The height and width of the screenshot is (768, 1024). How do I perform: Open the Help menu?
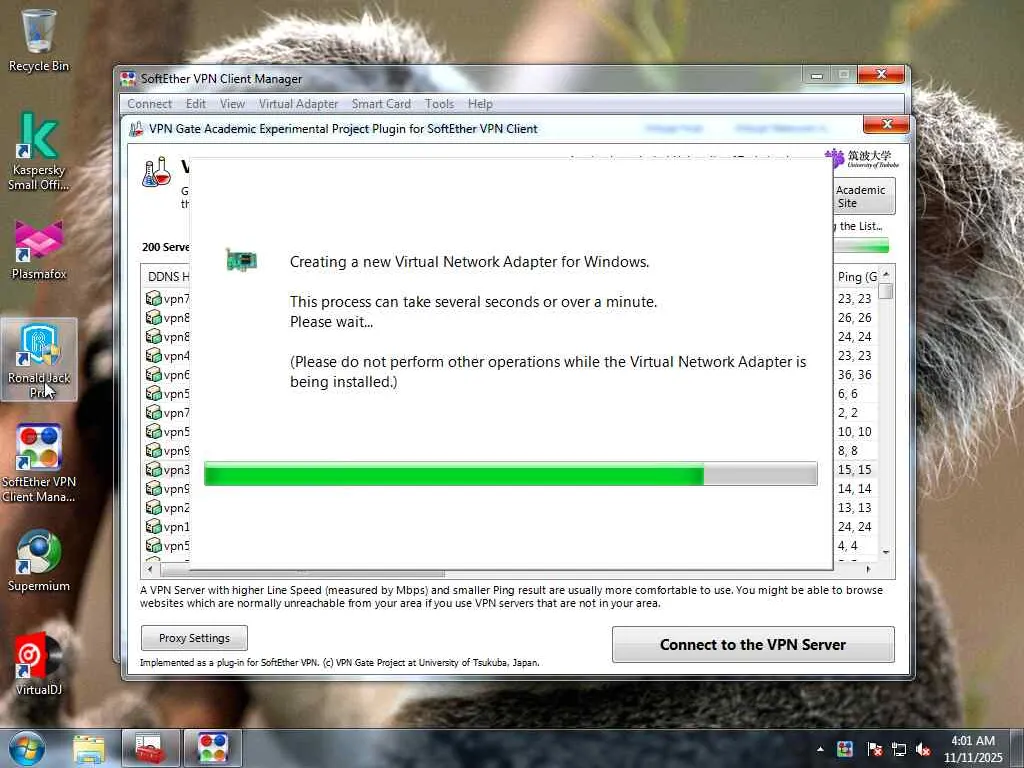click(x=480, y=104)
